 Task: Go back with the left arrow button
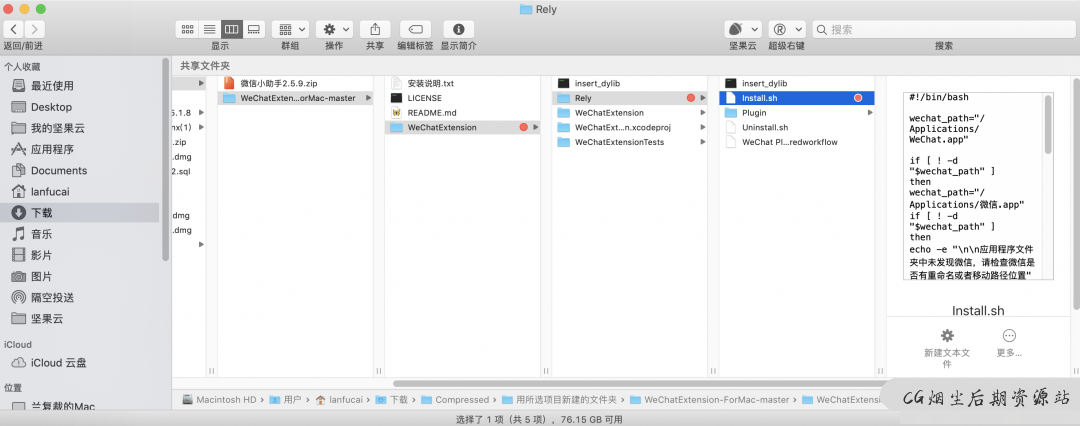coord(14,29)
